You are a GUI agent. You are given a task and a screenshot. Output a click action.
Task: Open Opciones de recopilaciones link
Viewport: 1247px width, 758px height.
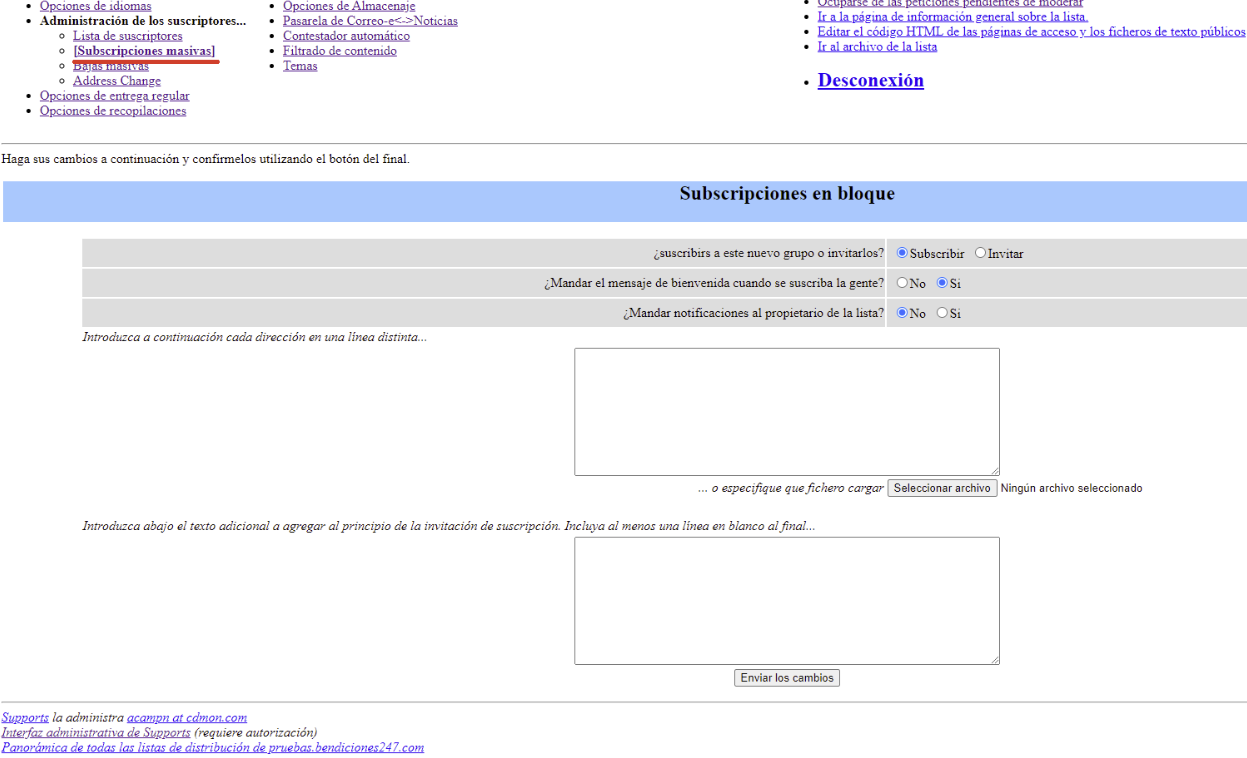pyautogui.click(x=113, y=111)
